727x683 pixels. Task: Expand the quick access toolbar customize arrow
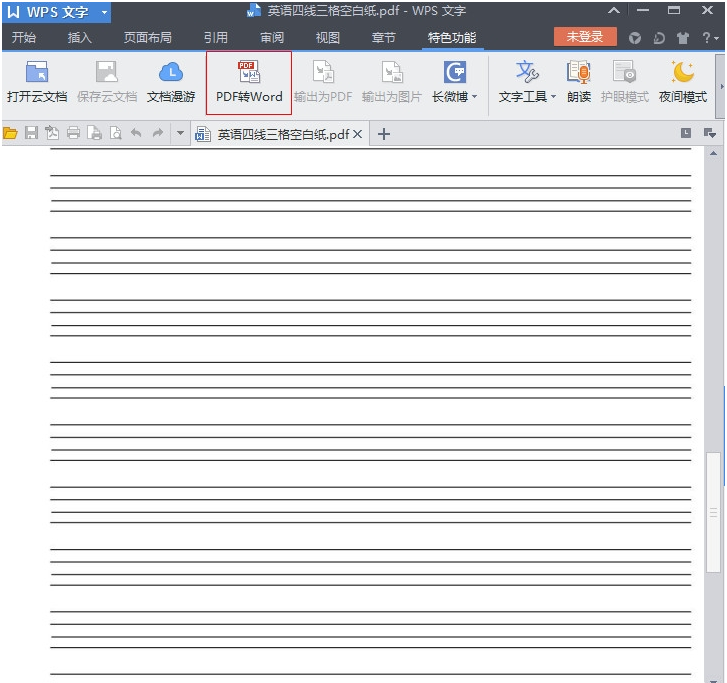tap(180, 133)
